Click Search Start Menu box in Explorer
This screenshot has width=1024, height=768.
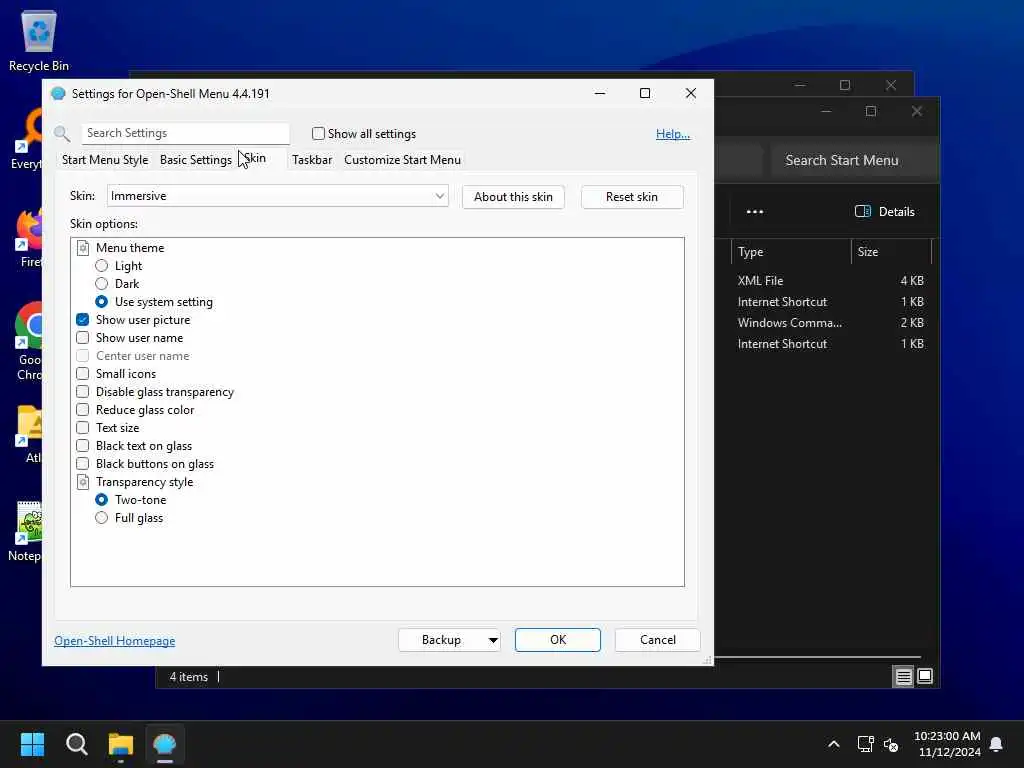(x=854, y=160)
